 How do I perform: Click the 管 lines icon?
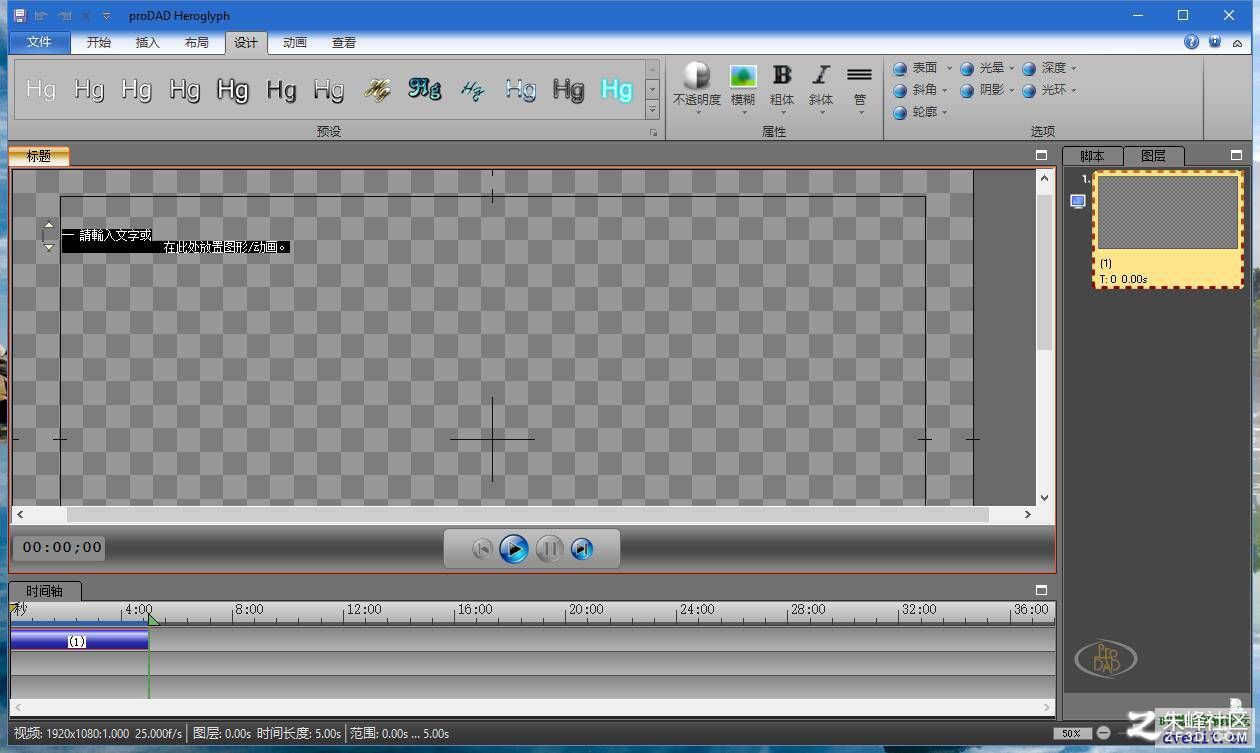click(860, 75)
